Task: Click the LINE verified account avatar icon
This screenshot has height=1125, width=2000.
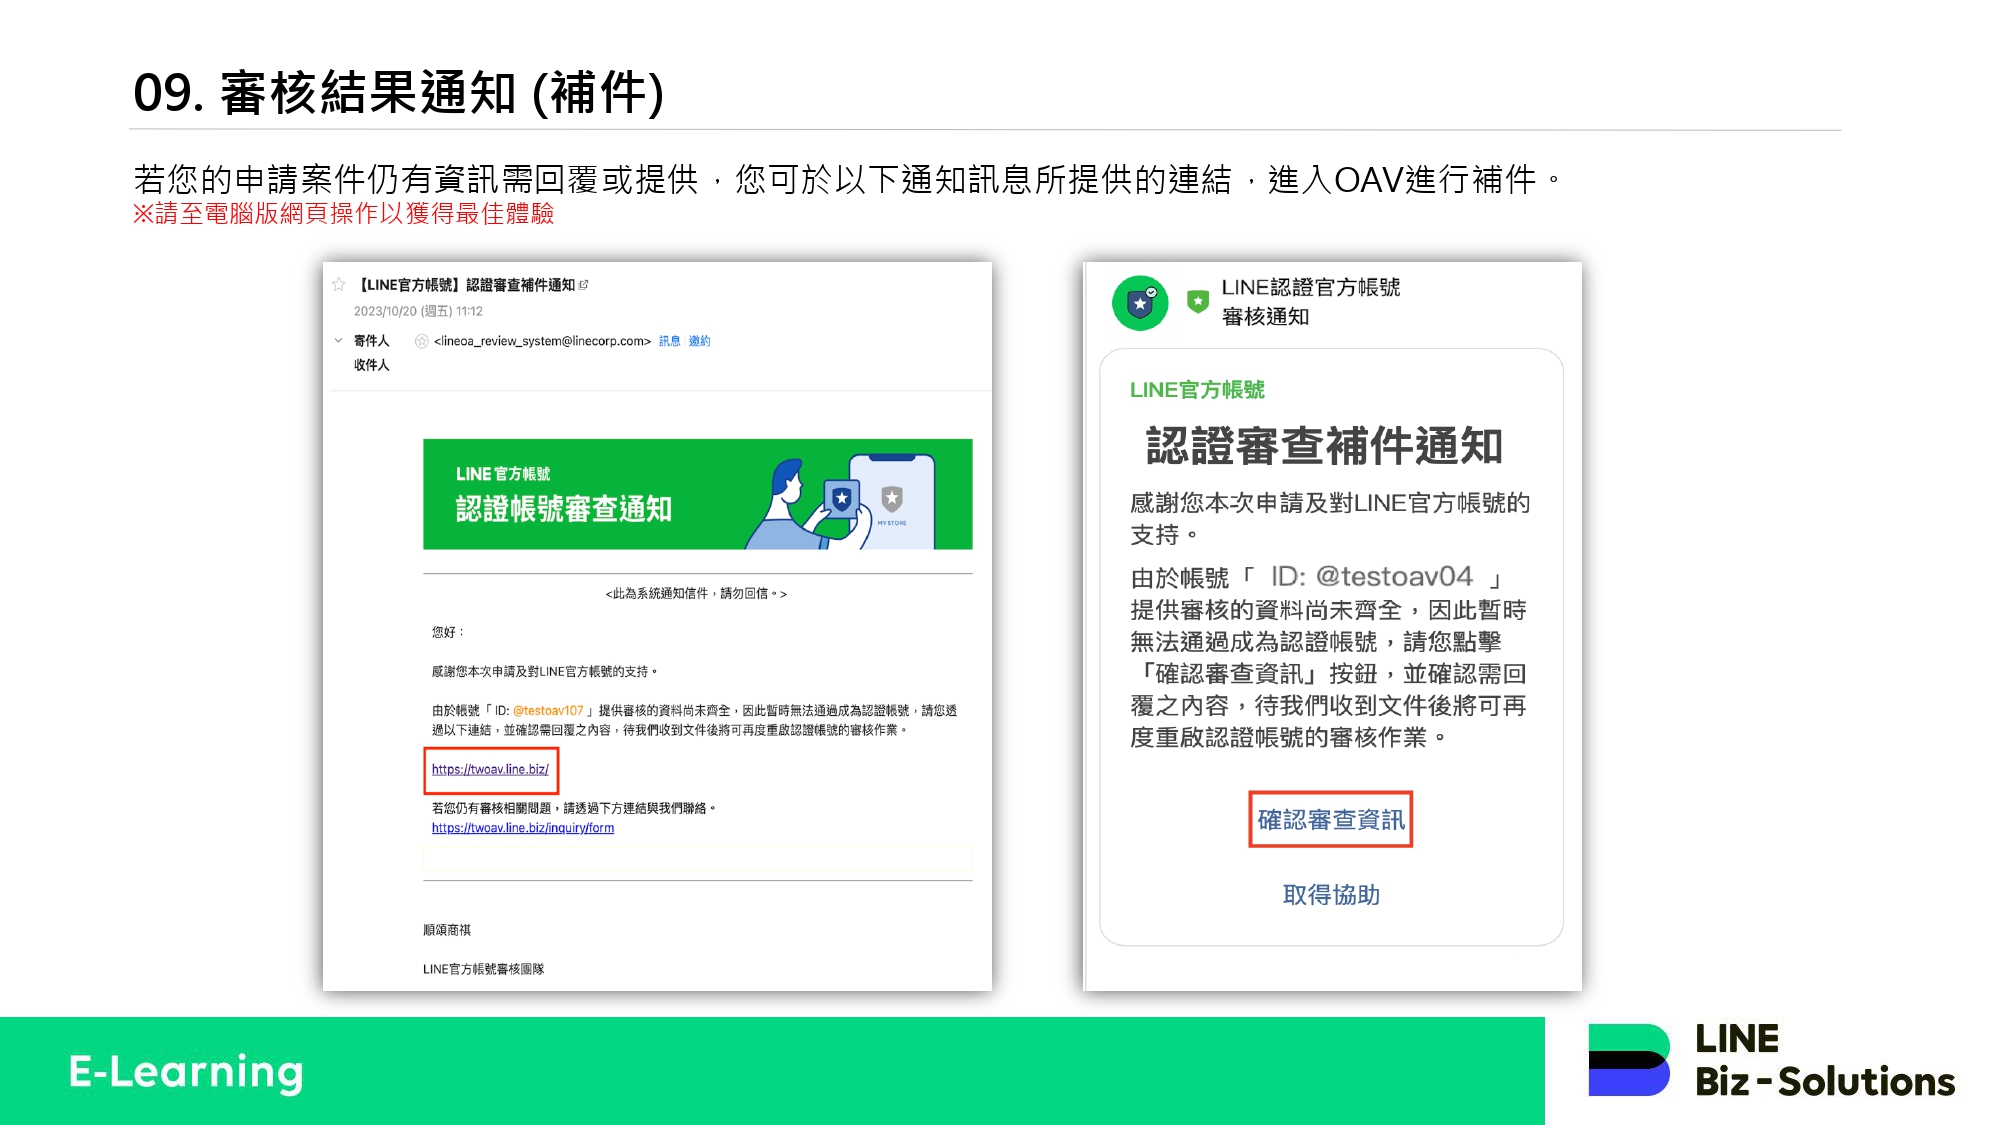Action: 1140,303
